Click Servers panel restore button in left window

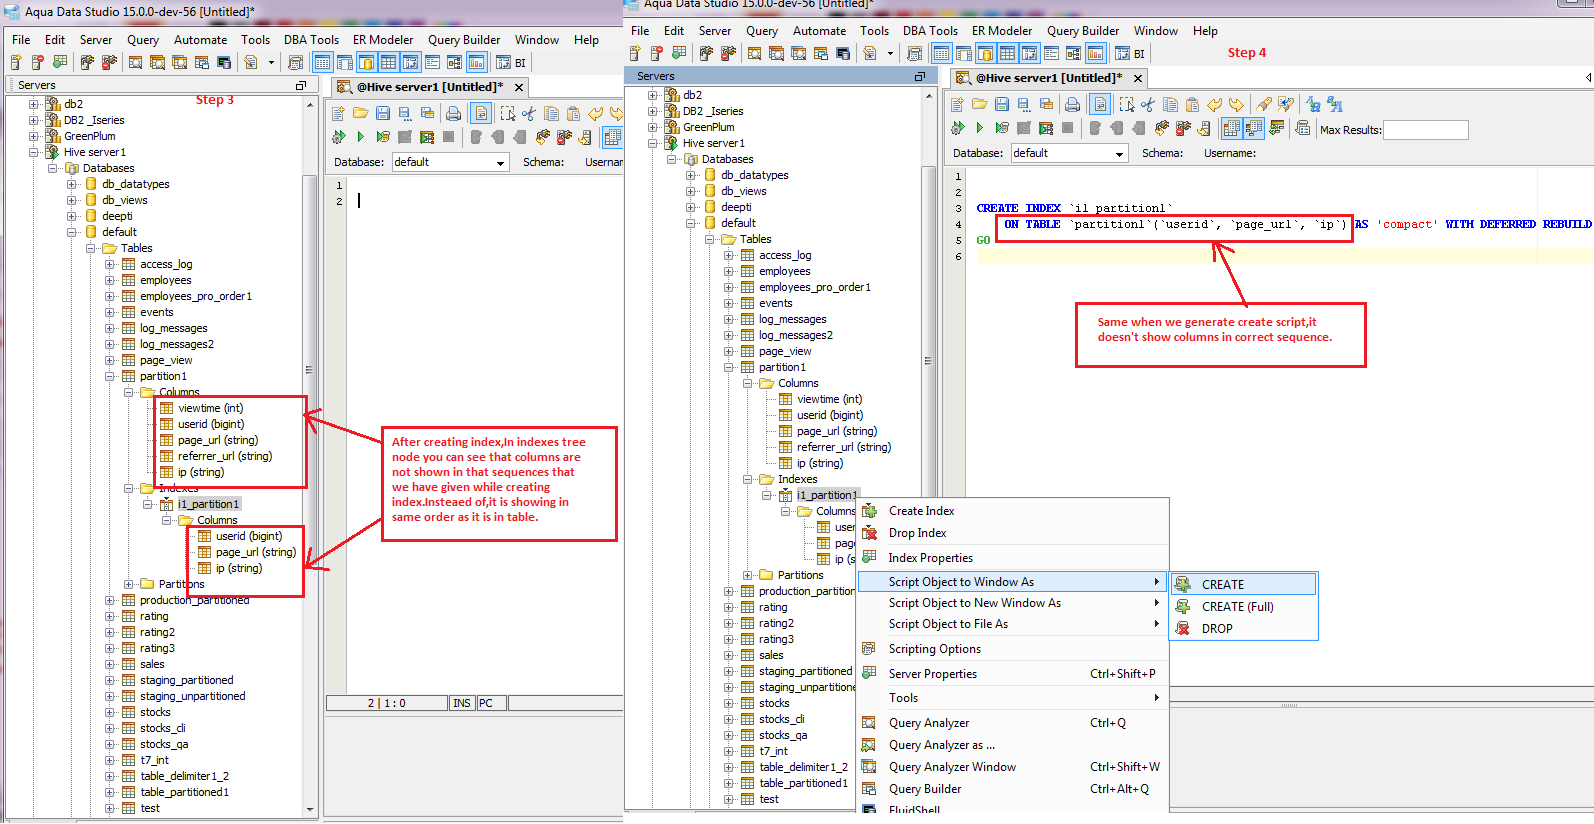(300, 86)
